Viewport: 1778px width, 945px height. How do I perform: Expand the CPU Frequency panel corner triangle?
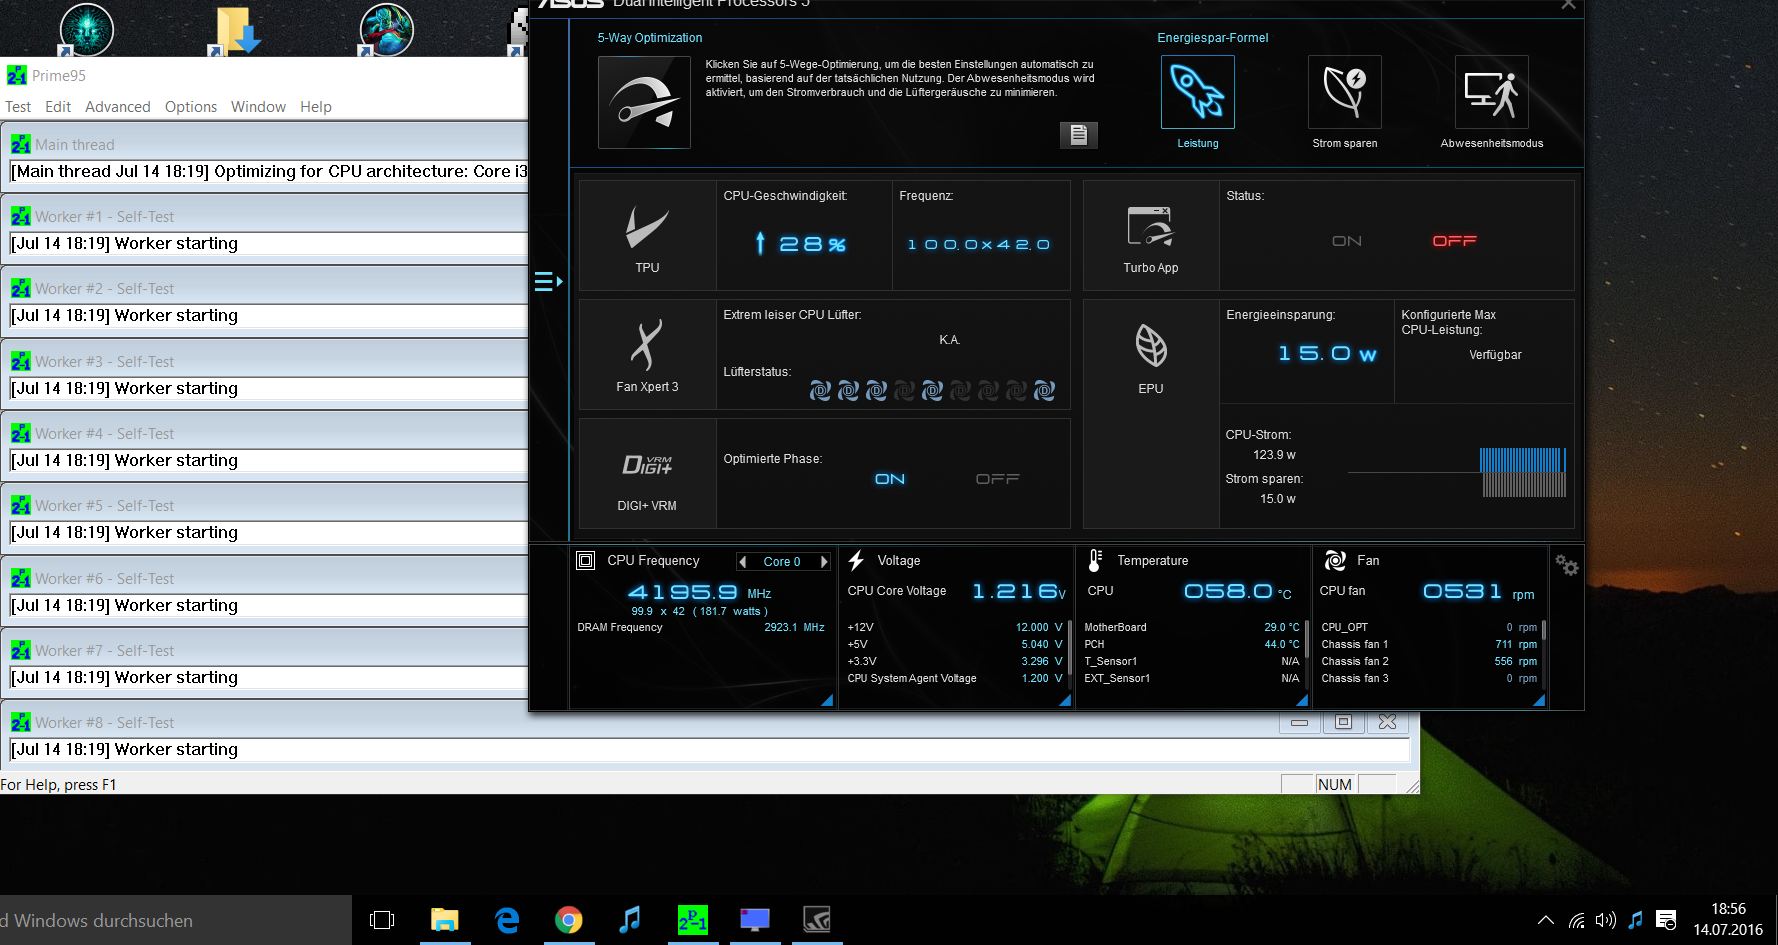pos(827,700)
